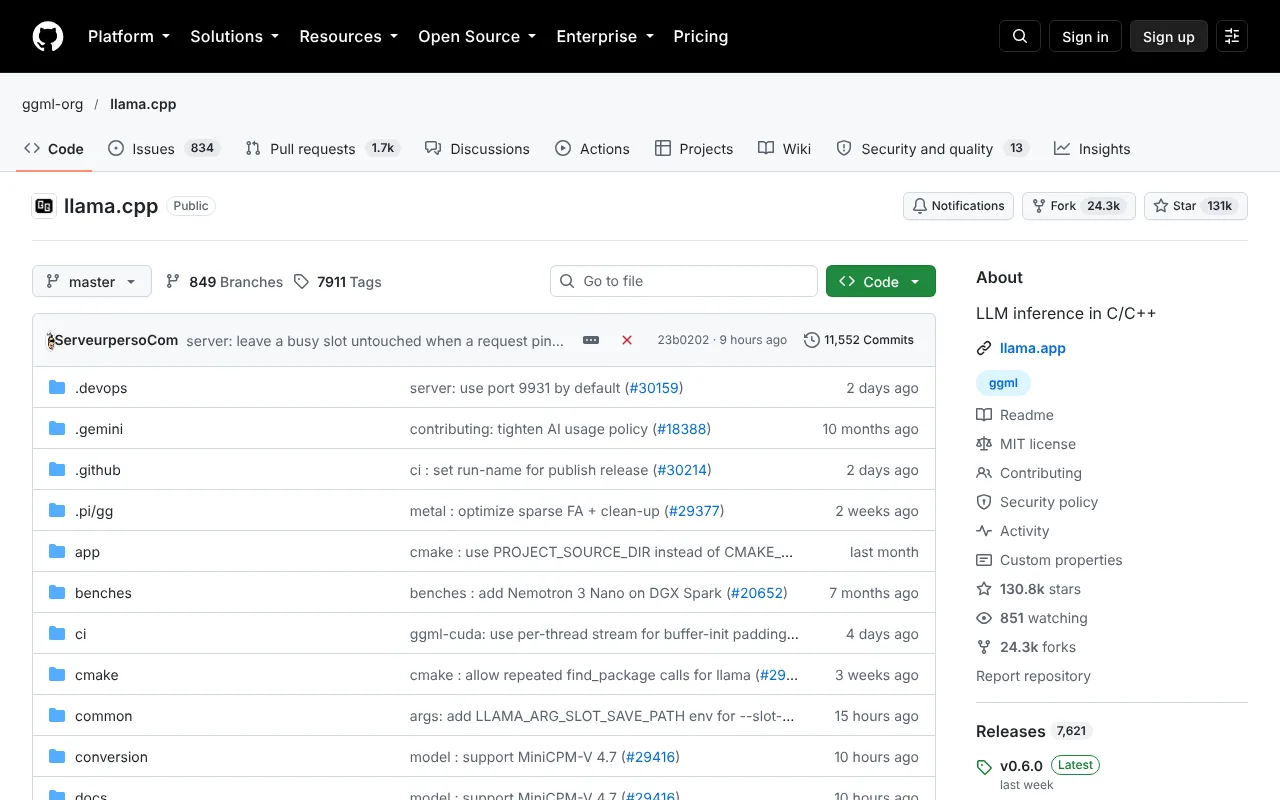Open the master branch dropdown
The width and height of the screenshot is (1280, 800).
pyautogui.click(x=92, y=281)
